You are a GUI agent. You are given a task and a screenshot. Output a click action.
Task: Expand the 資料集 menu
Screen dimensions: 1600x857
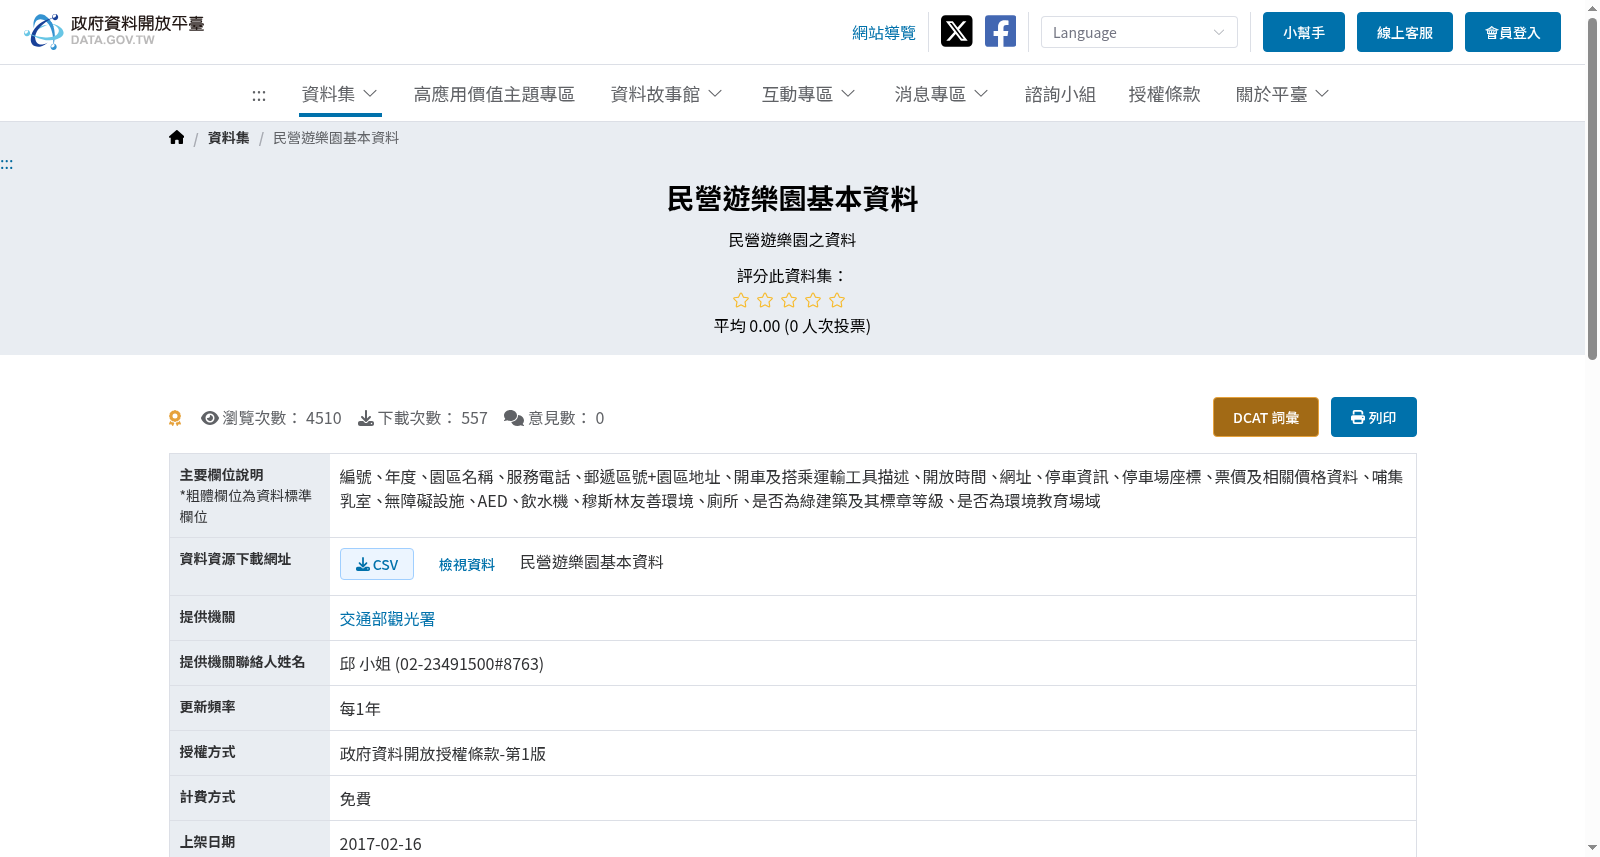coord(340,94)
